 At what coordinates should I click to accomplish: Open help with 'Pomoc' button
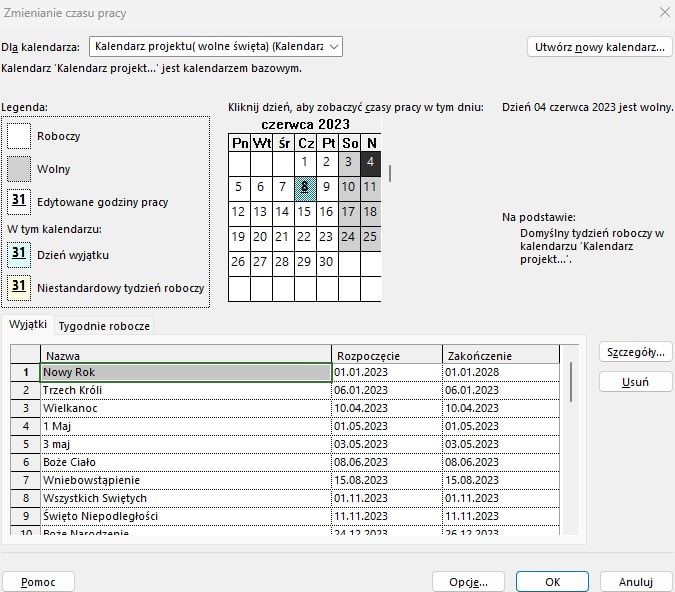[x=38, y=581]
